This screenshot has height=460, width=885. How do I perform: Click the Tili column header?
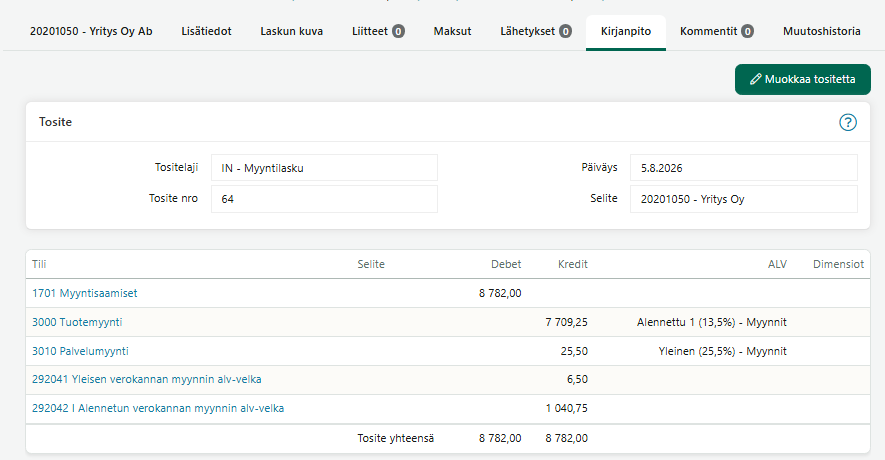[x=39, y=264]
